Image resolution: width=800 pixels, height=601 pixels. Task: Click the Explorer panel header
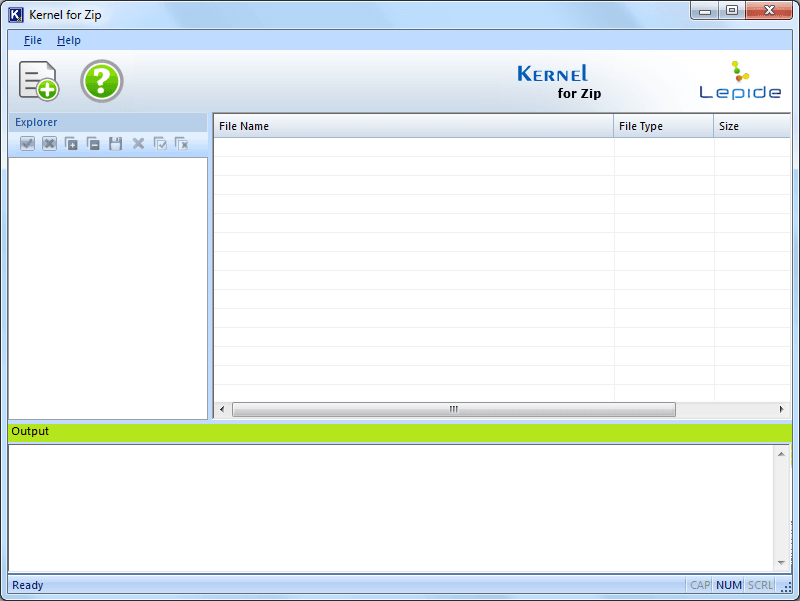[108, 122]
